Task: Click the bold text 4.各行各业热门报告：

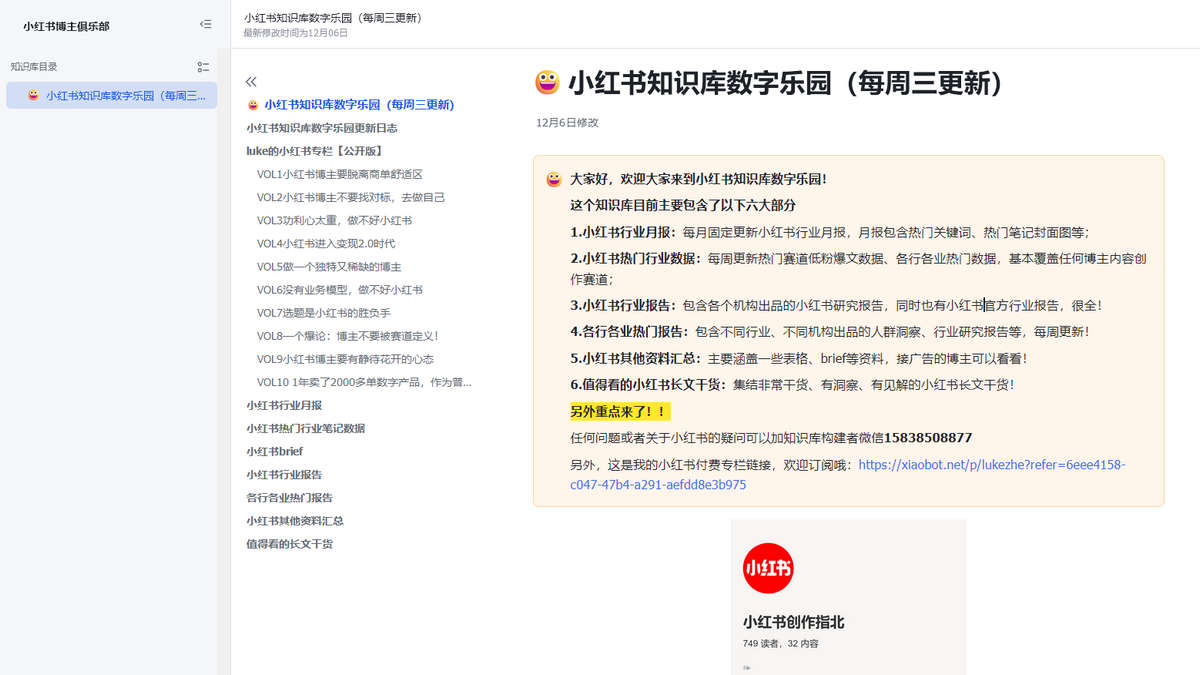Action: pyautogui.click(x=631, y=331)
